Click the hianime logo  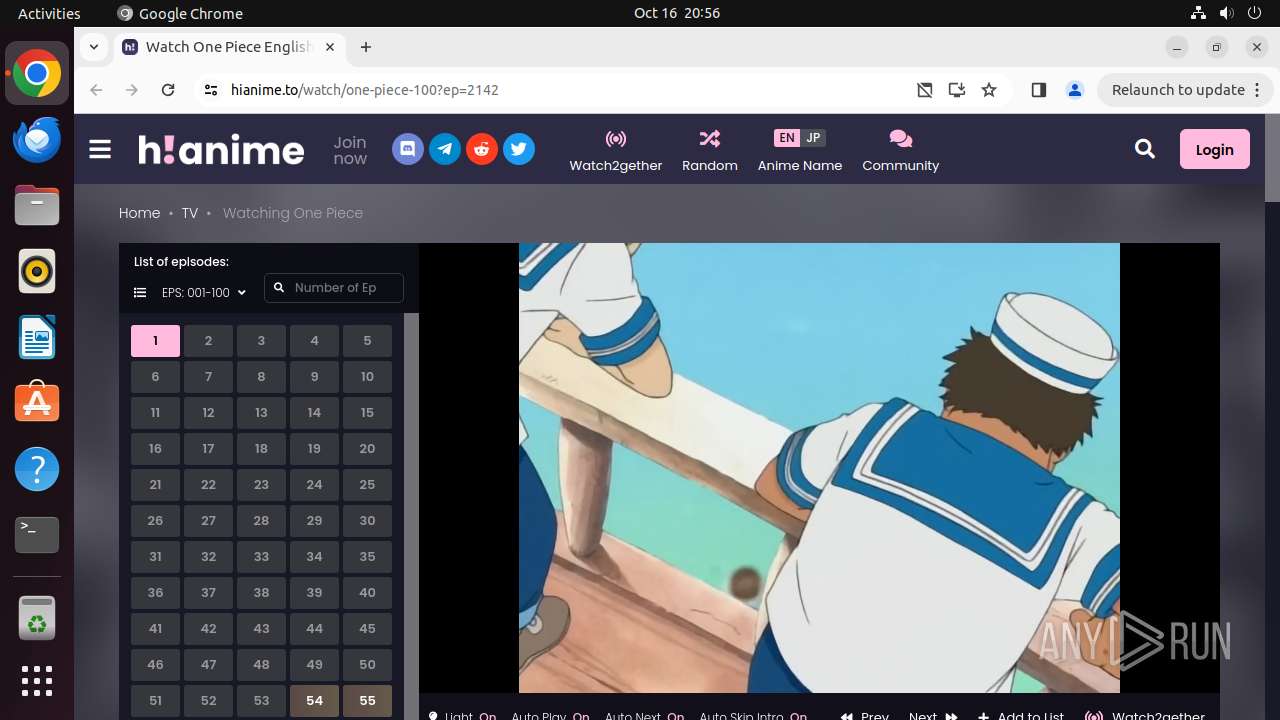click(x=221, y=149)
